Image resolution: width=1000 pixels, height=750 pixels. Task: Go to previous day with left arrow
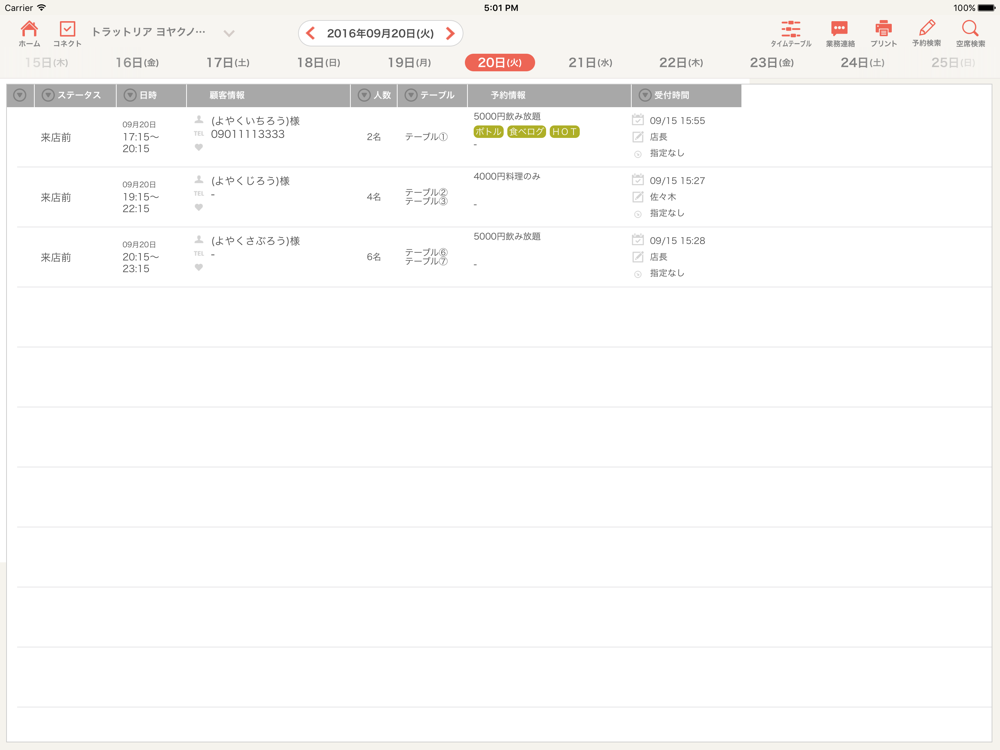pyautogui.click(x=311, y=34)
